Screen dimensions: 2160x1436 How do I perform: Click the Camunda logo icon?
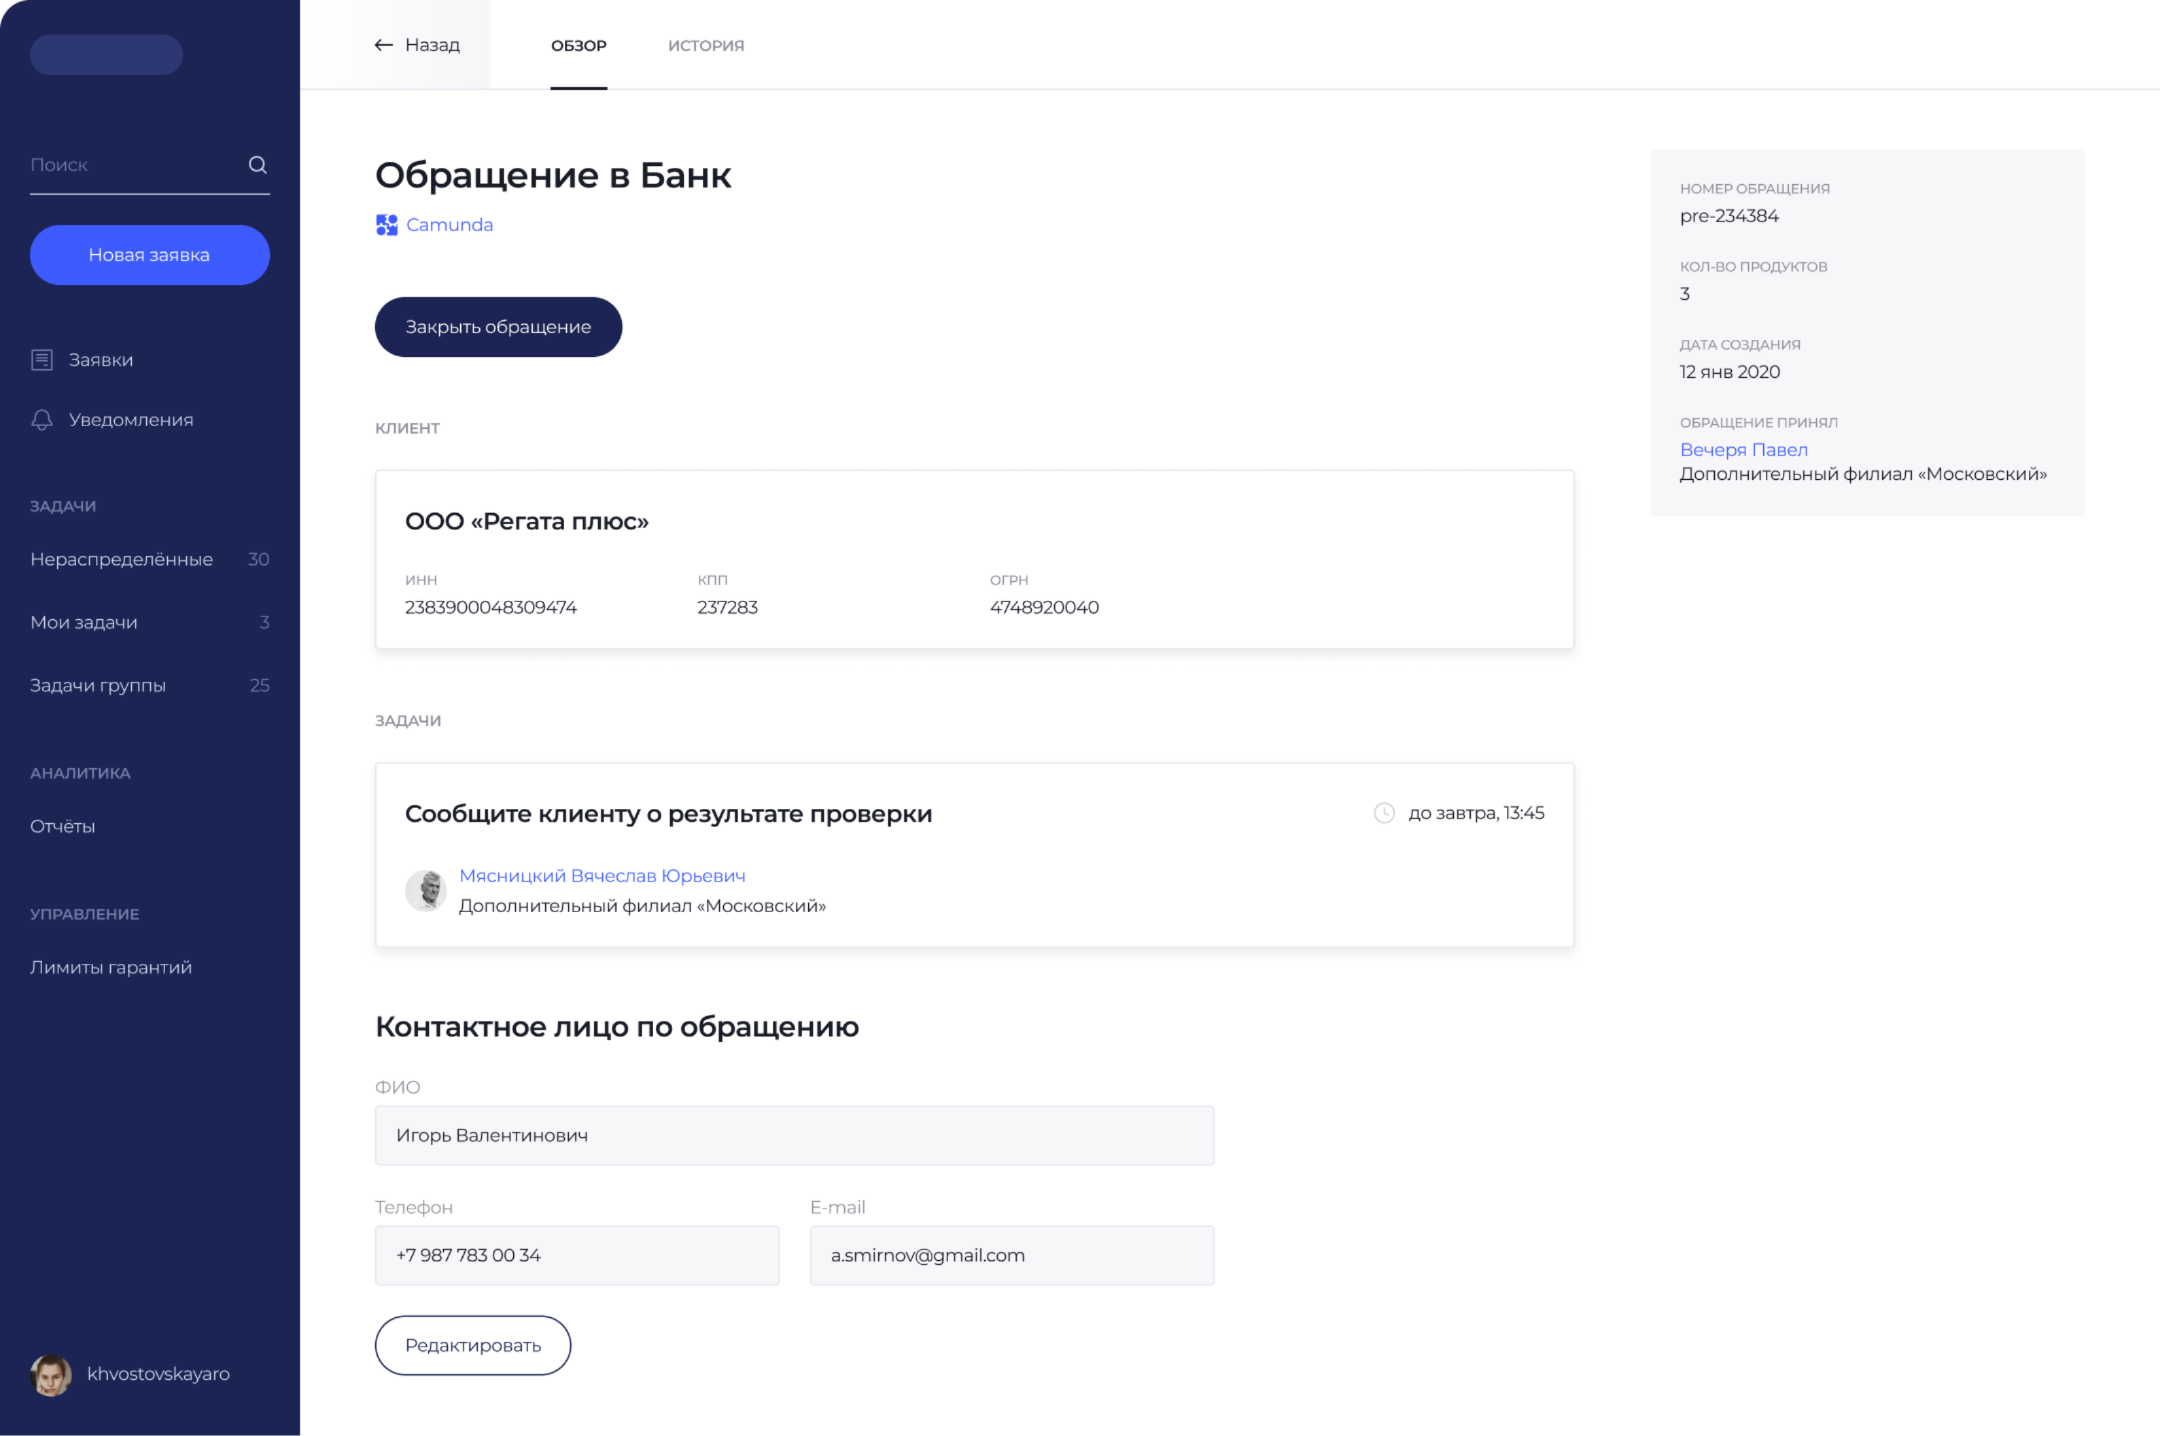(x=387, y=225)
